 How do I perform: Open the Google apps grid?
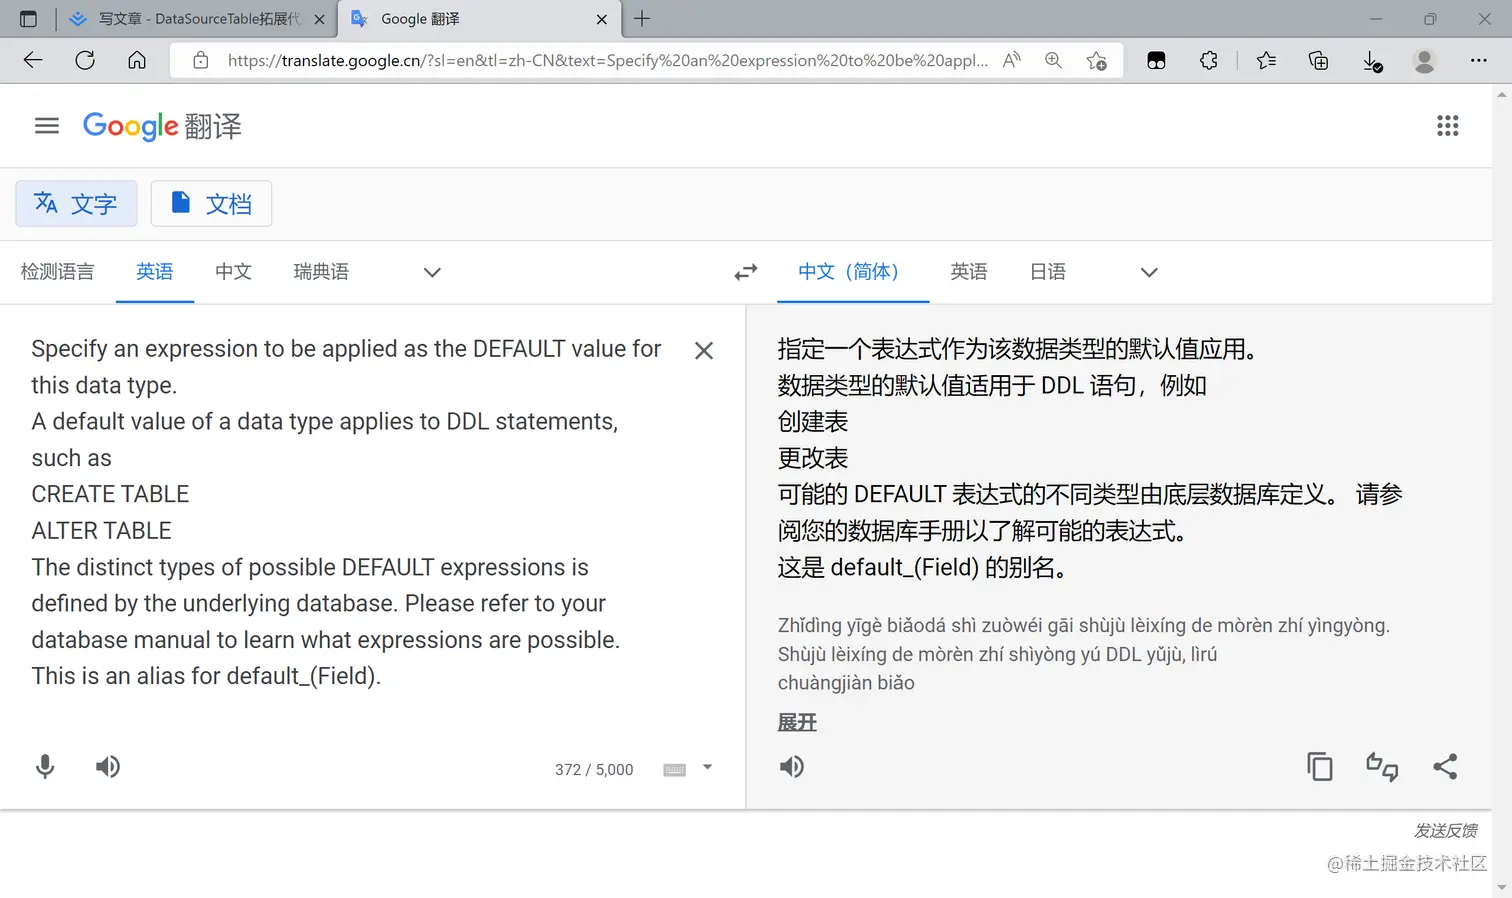(1447, 125)
